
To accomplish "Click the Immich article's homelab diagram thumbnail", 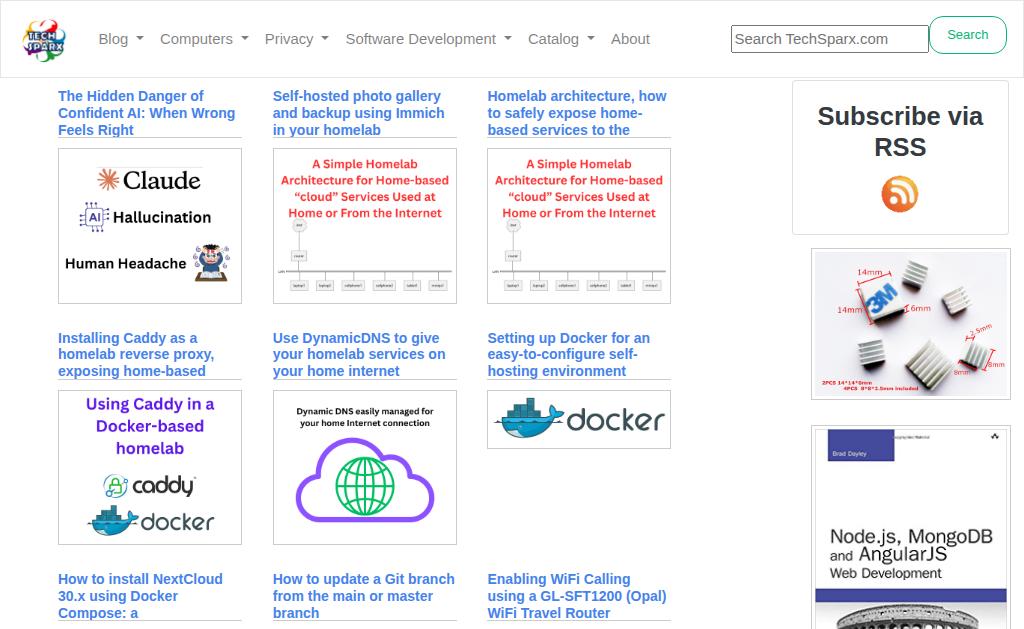I will [364, 226].
